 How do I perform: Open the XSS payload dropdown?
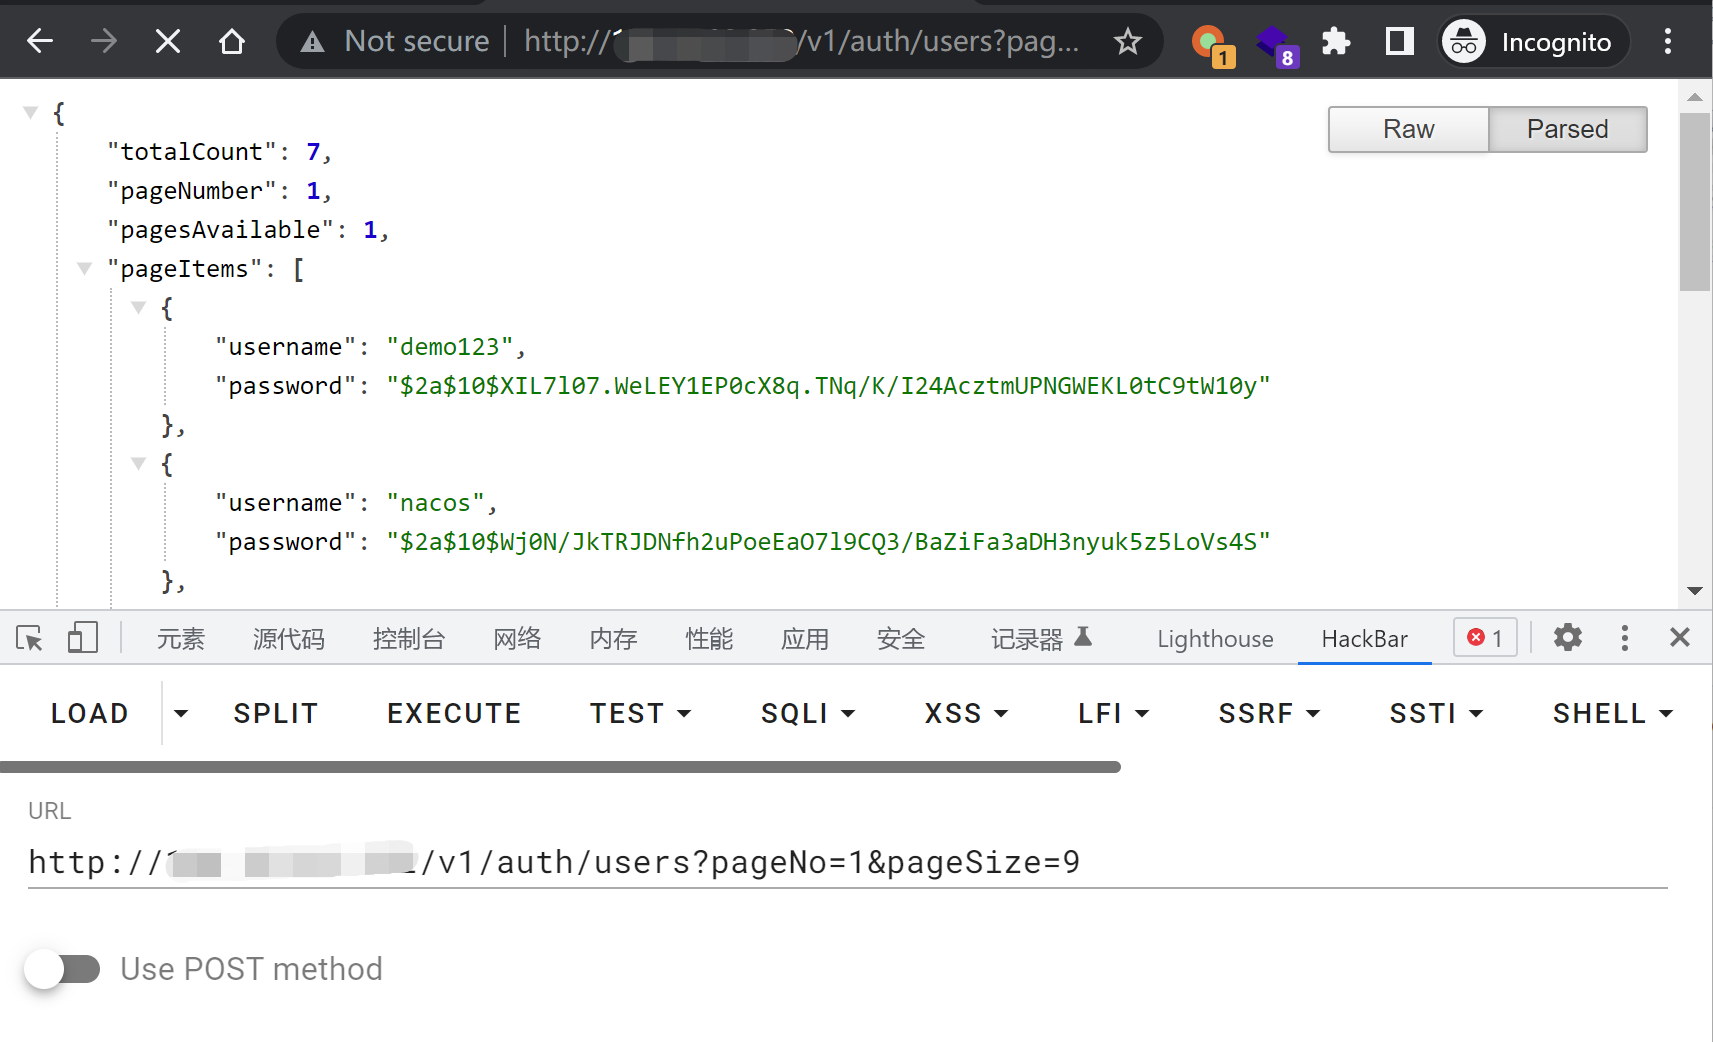[966, 713]
